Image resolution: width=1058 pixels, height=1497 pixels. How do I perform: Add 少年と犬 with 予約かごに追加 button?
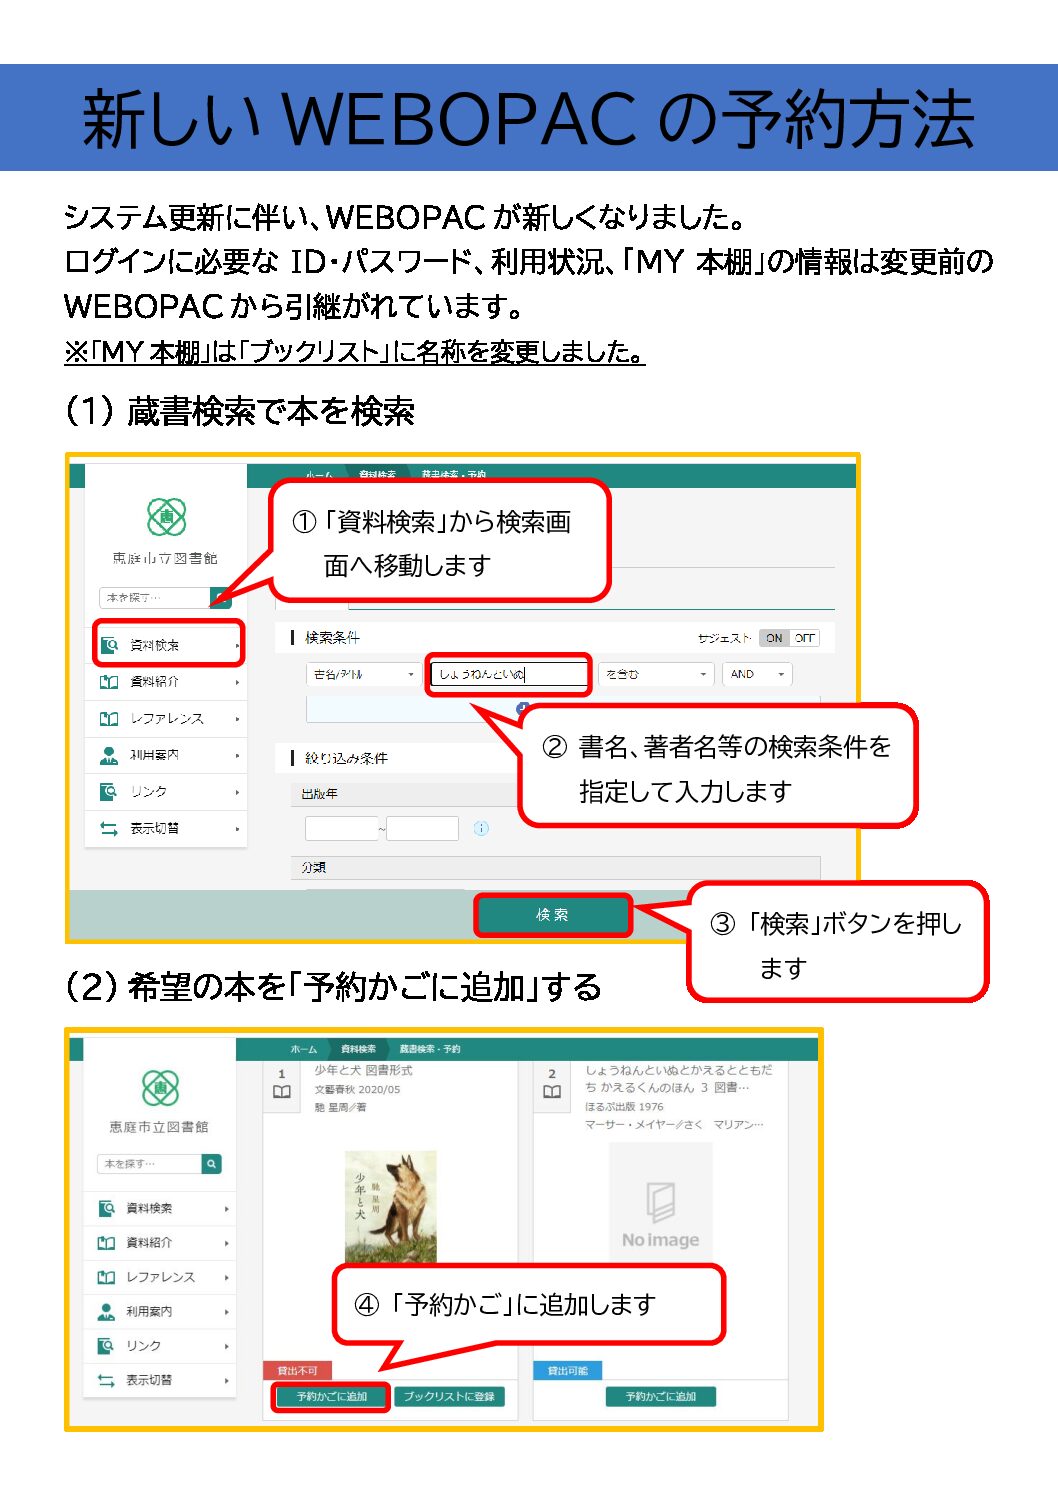click(x=332, y=1397)
